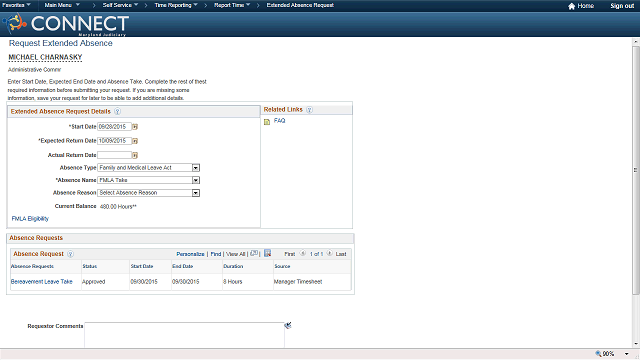The image size is (640, 360).
Task: Click Extended Absence Request breadcrumb
Action: 300,5
